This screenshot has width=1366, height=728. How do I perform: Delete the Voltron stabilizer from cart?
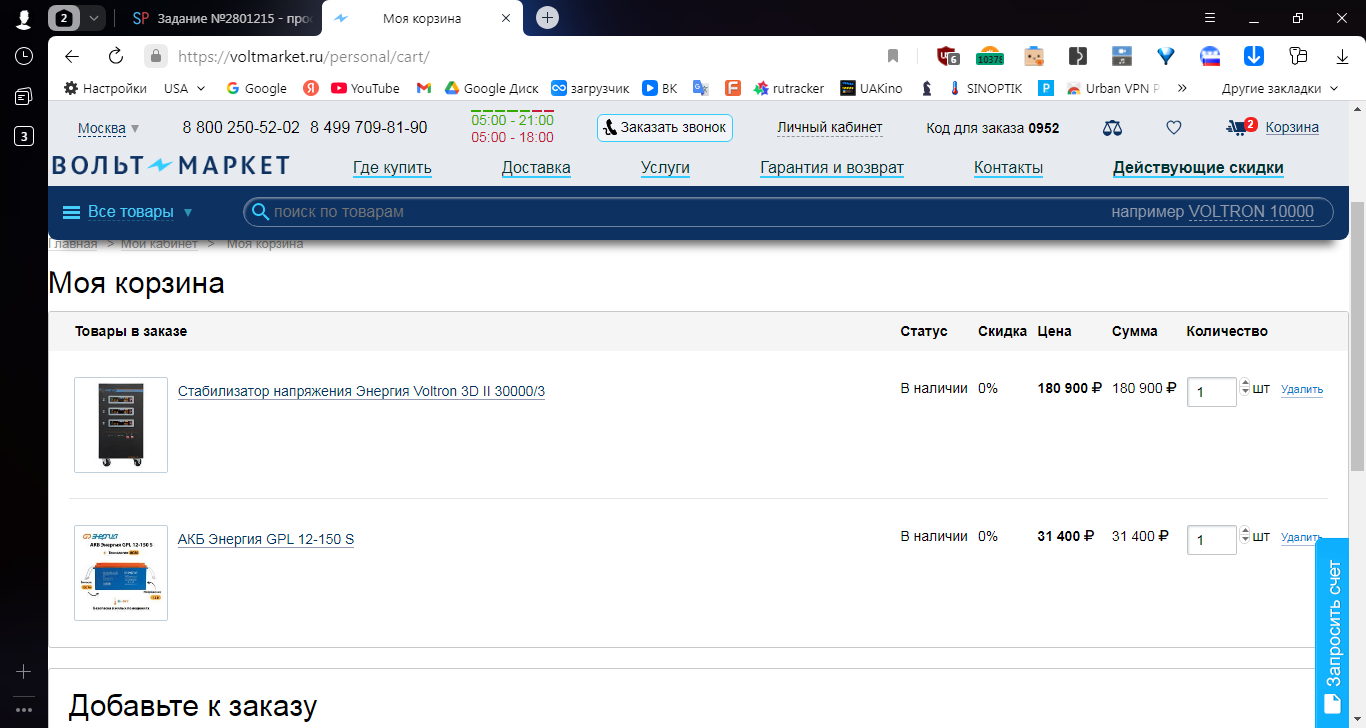[x=1301, y=390]
